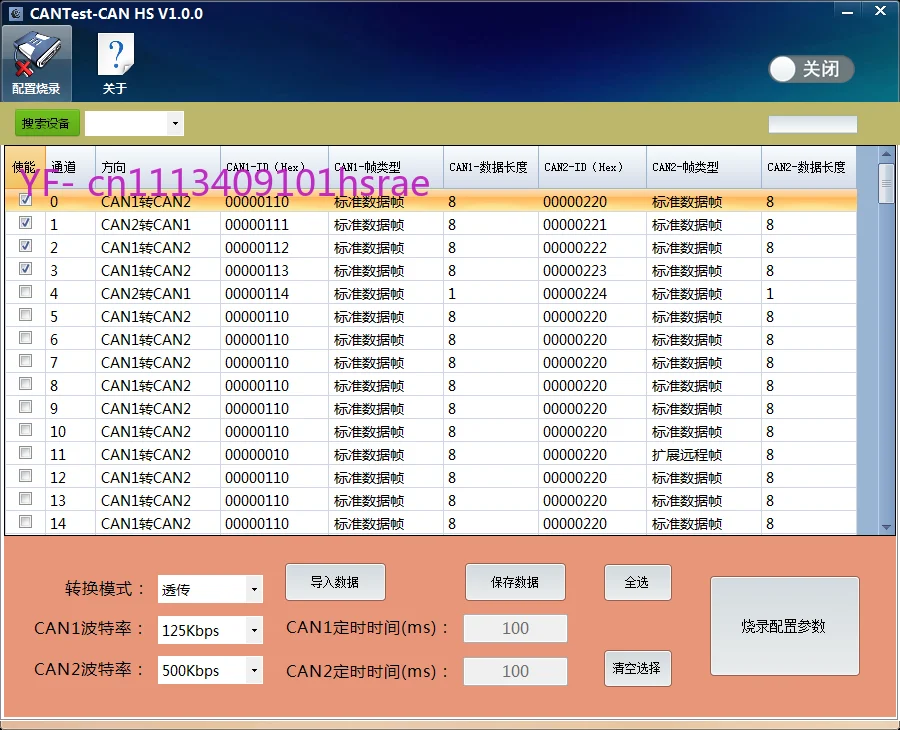Viewport: 900px width, 730px height.
Task: Expand the device selection dropdown
Action: [175, 123]
